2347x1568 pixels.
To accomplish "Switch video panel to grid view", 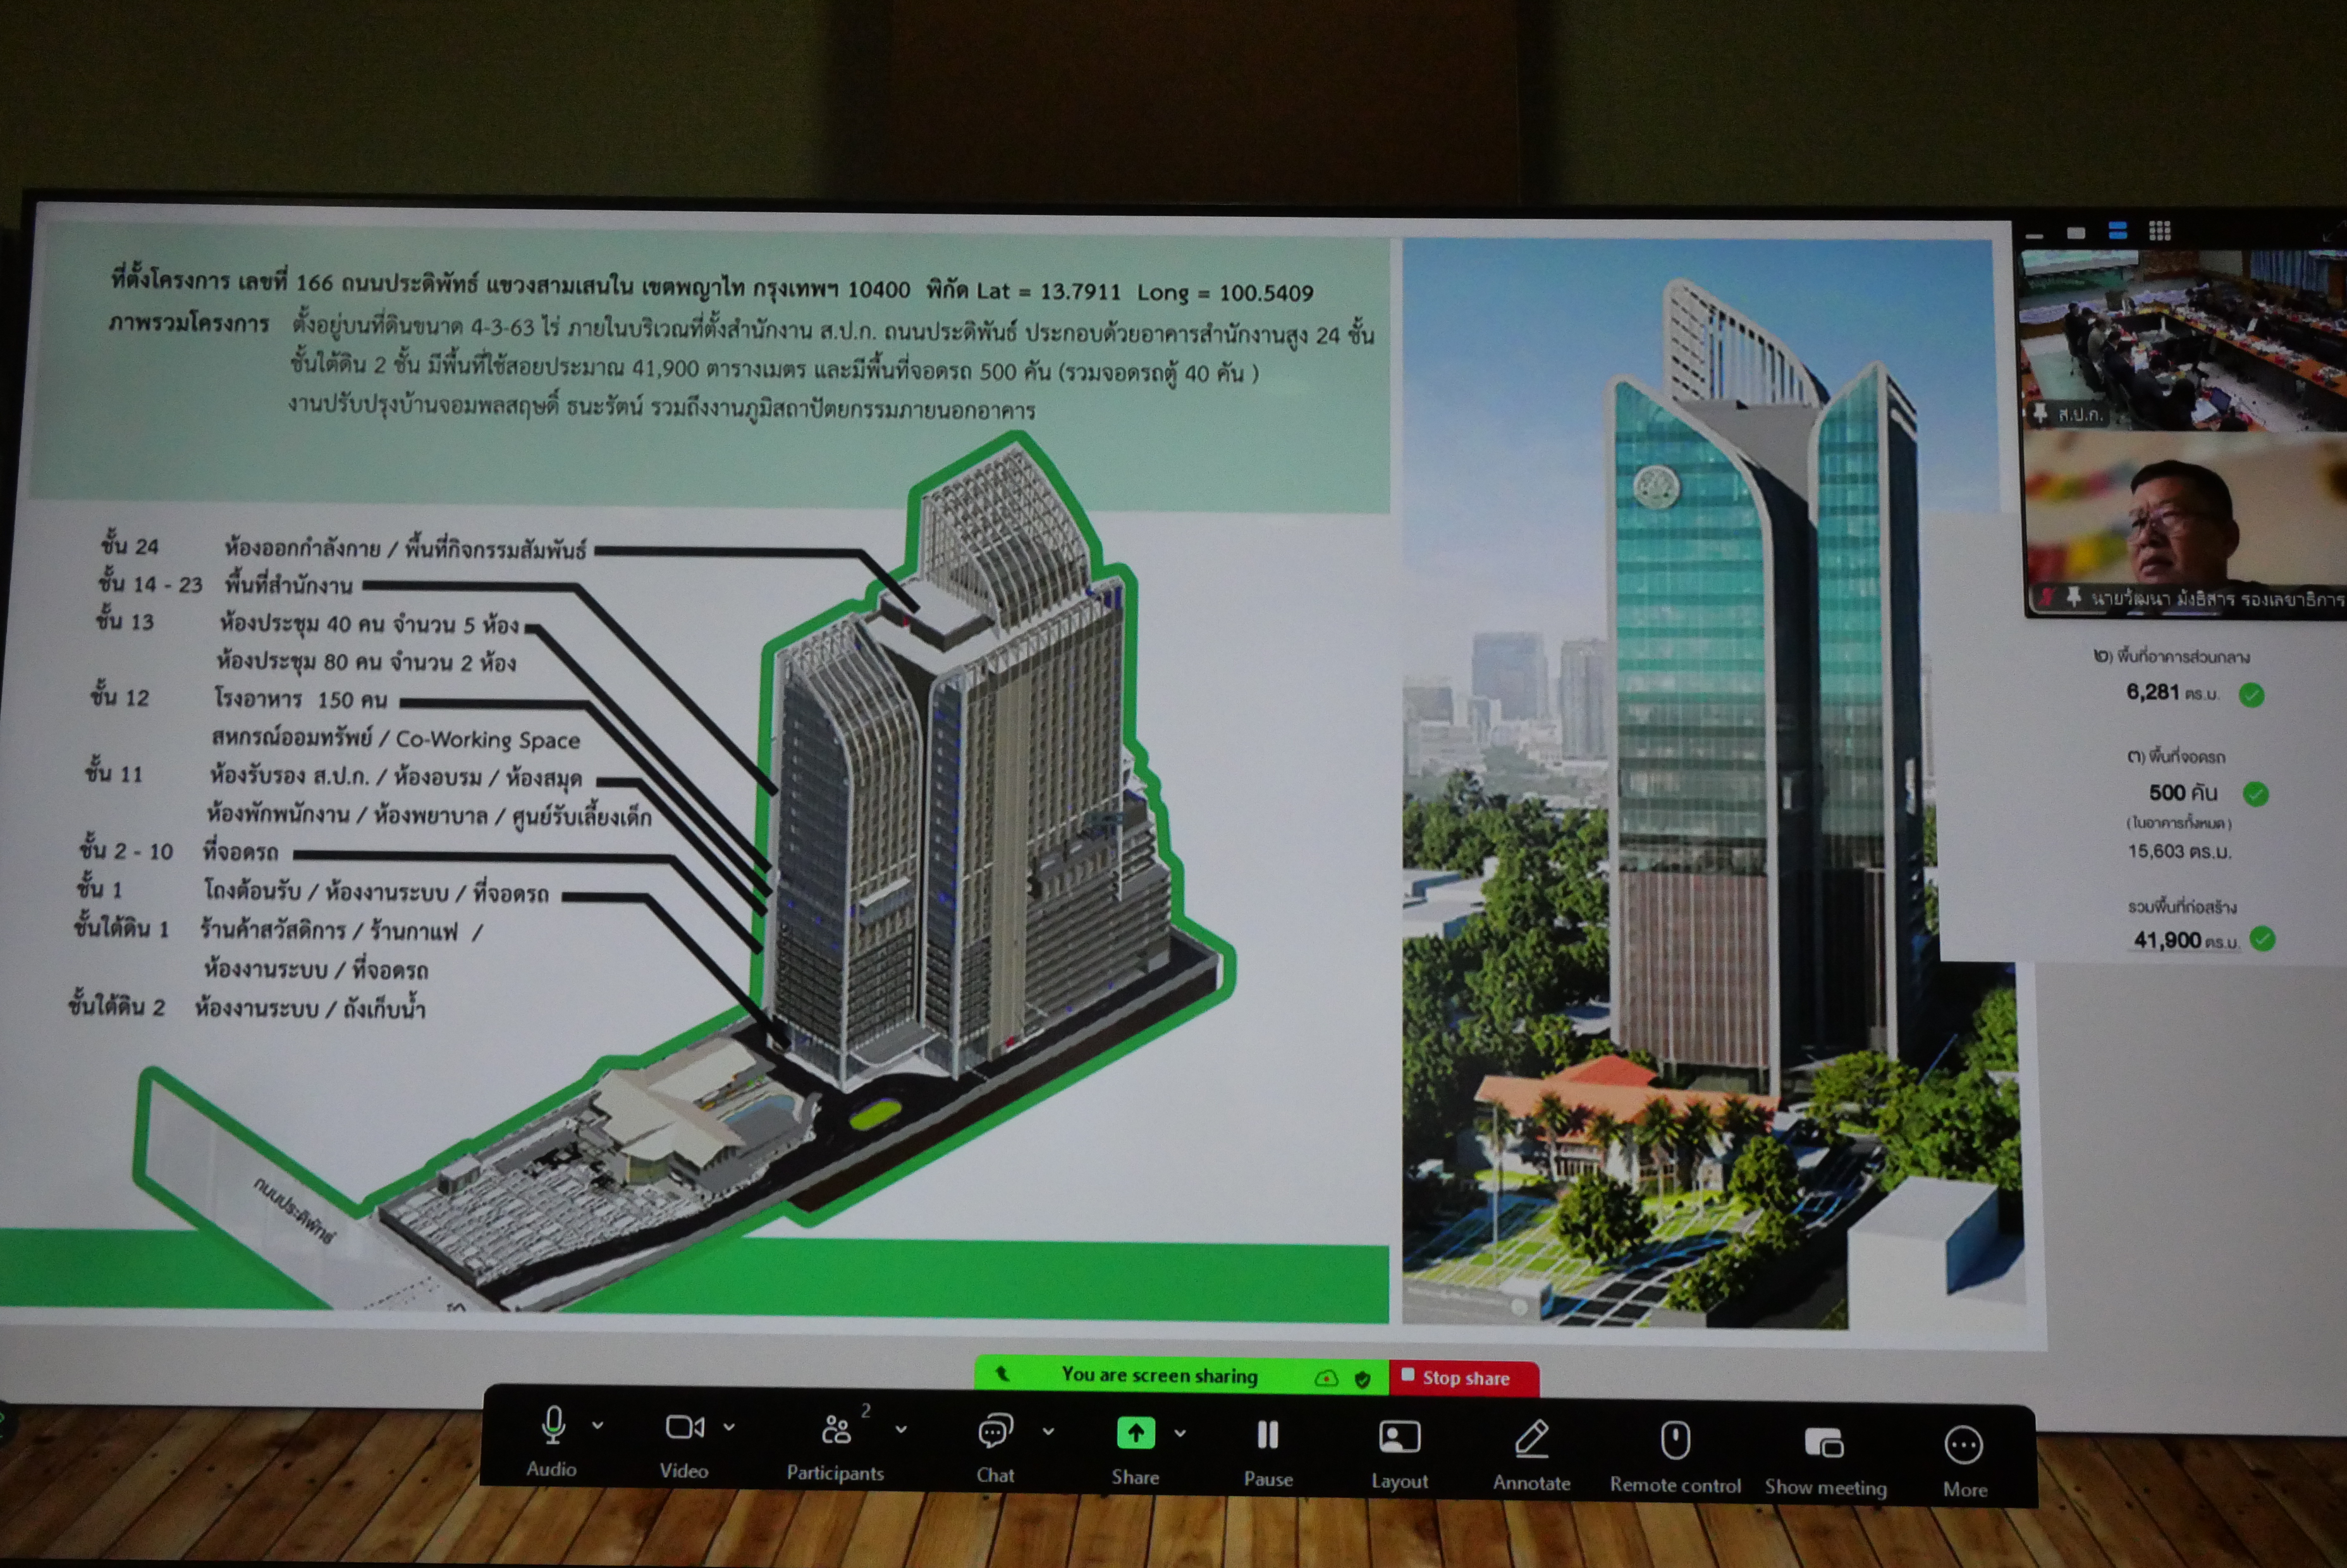I will pyautogui.click(x=2159, y=231).
